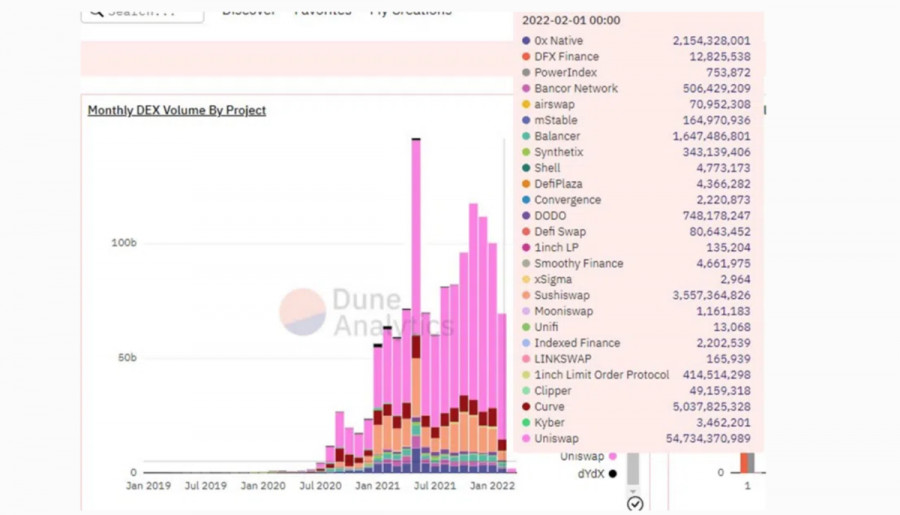900x515 pixels.
Task: Click the airswap tooltip row
Action: point(636,104)
